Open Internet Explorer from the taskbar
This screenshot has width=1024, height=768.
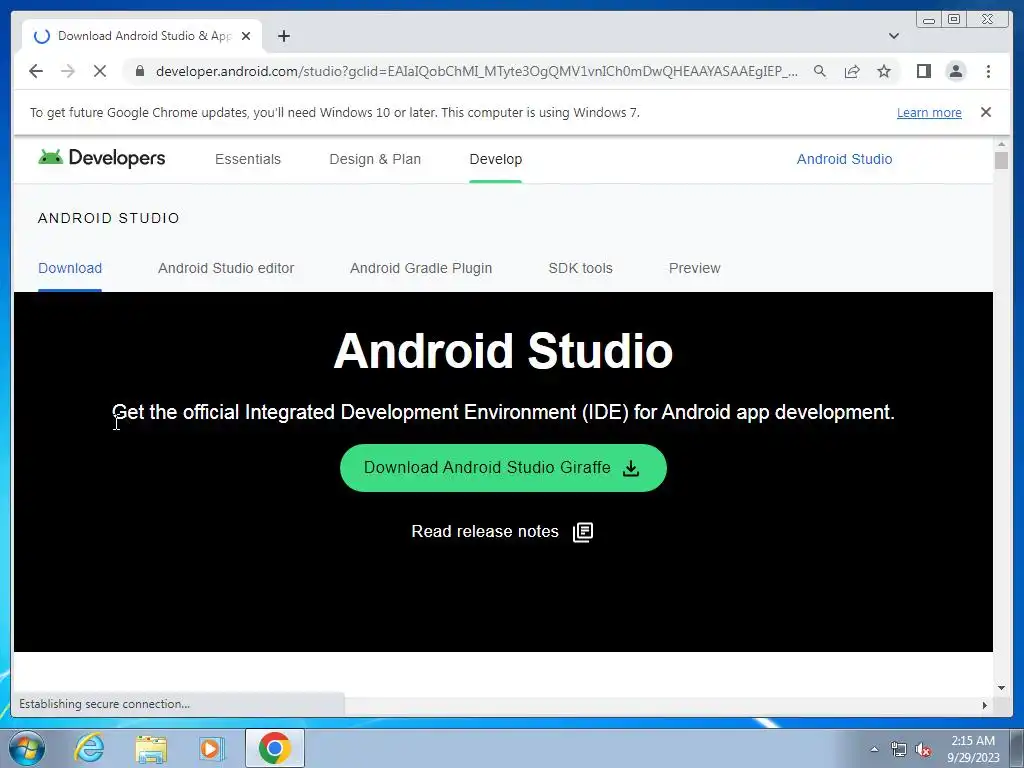tap(89, 748)
